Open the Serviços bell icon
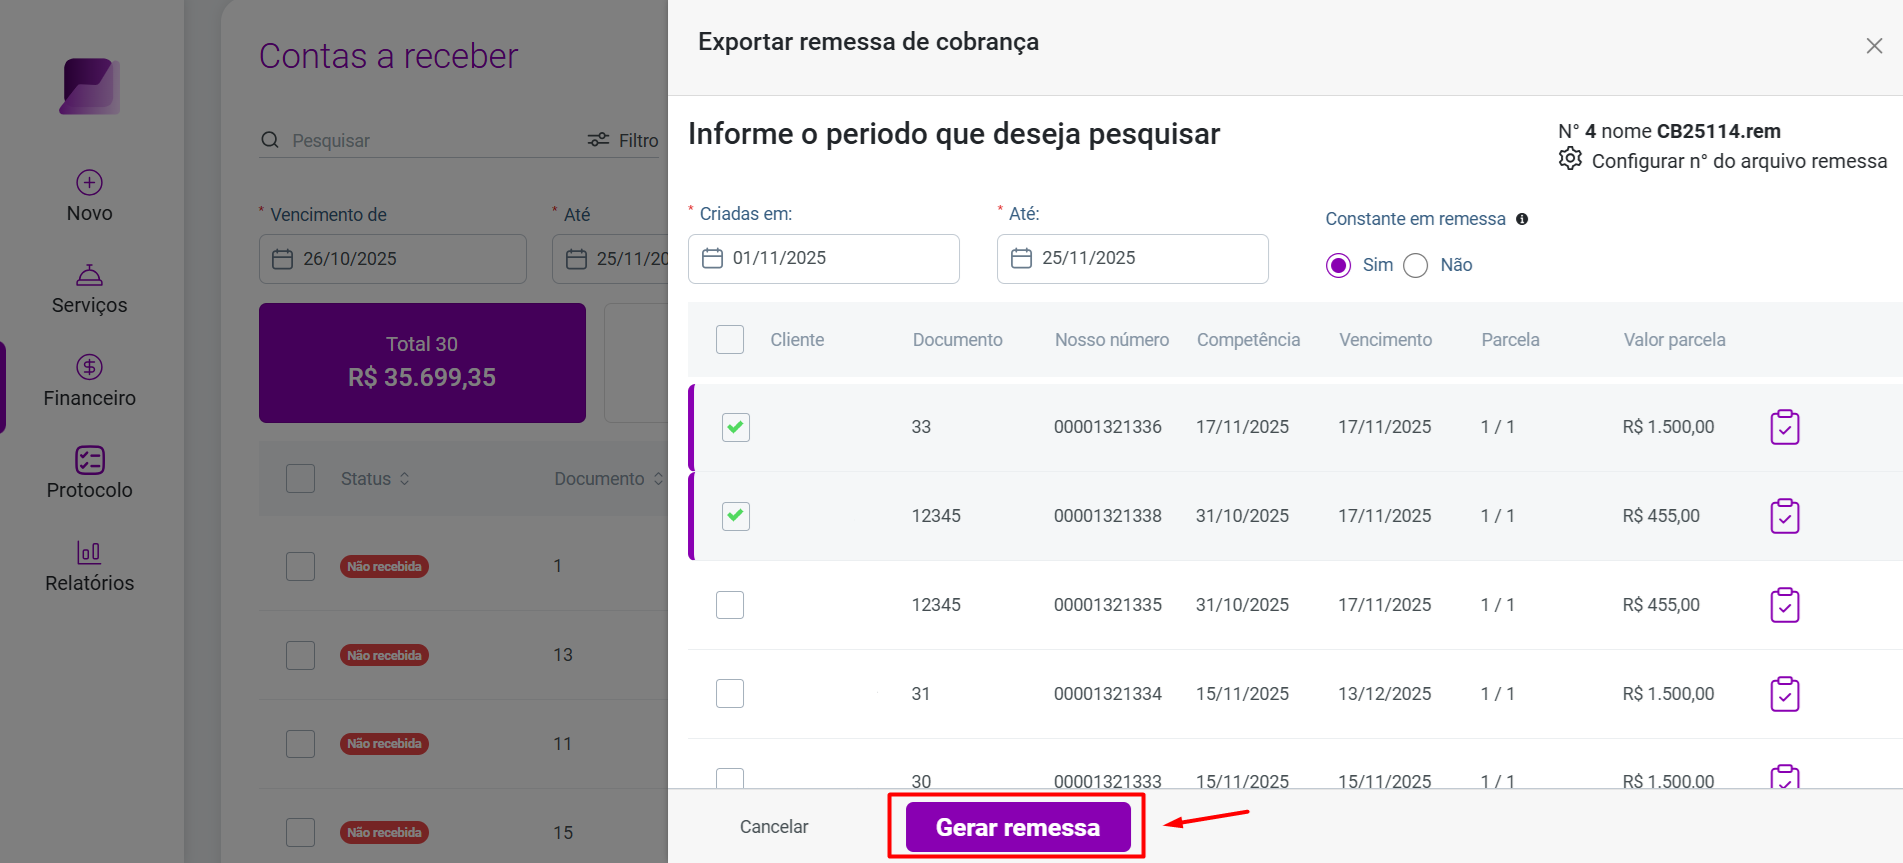1903x863 pixels. pyautogui.click(x=89, y=274)
